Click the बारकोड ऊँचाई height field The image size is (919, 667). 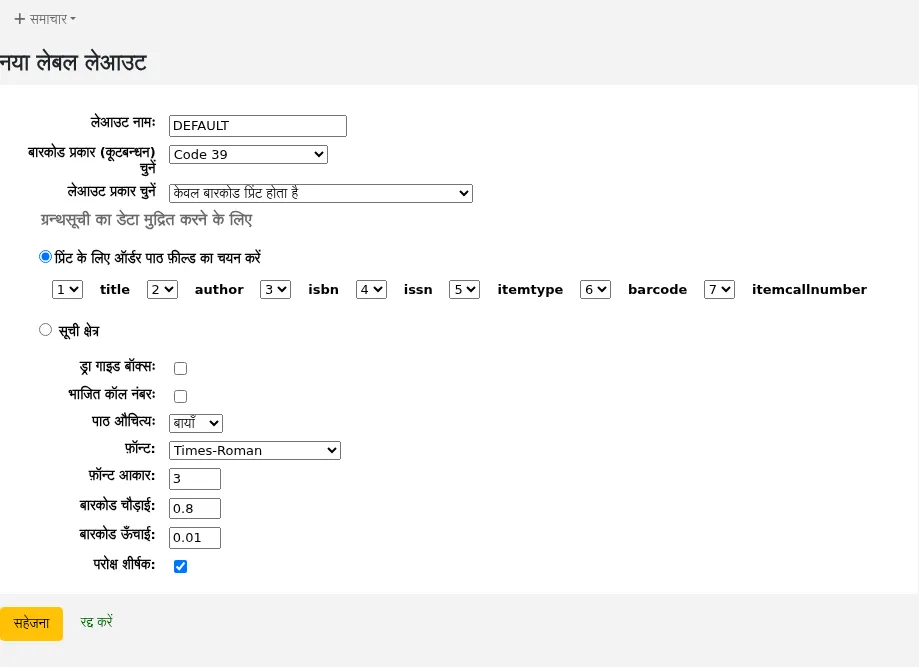click(195, 537)
